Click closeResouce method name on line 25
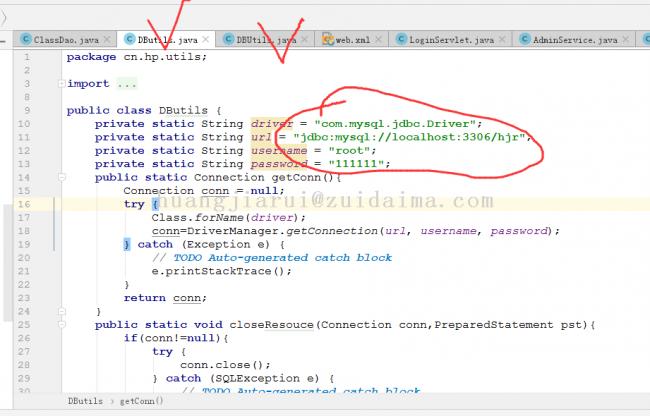The image size is (650, 416). [272, 325]
